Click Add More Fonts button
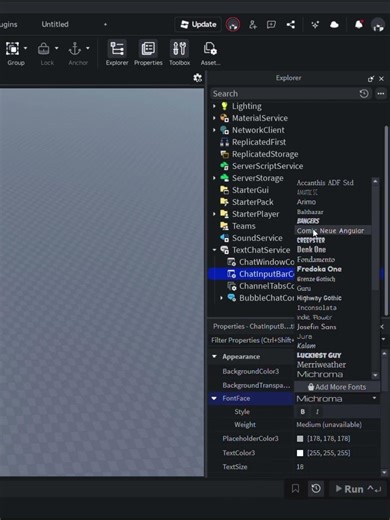This screenshot has height=520, width=390. coord(337,387)
